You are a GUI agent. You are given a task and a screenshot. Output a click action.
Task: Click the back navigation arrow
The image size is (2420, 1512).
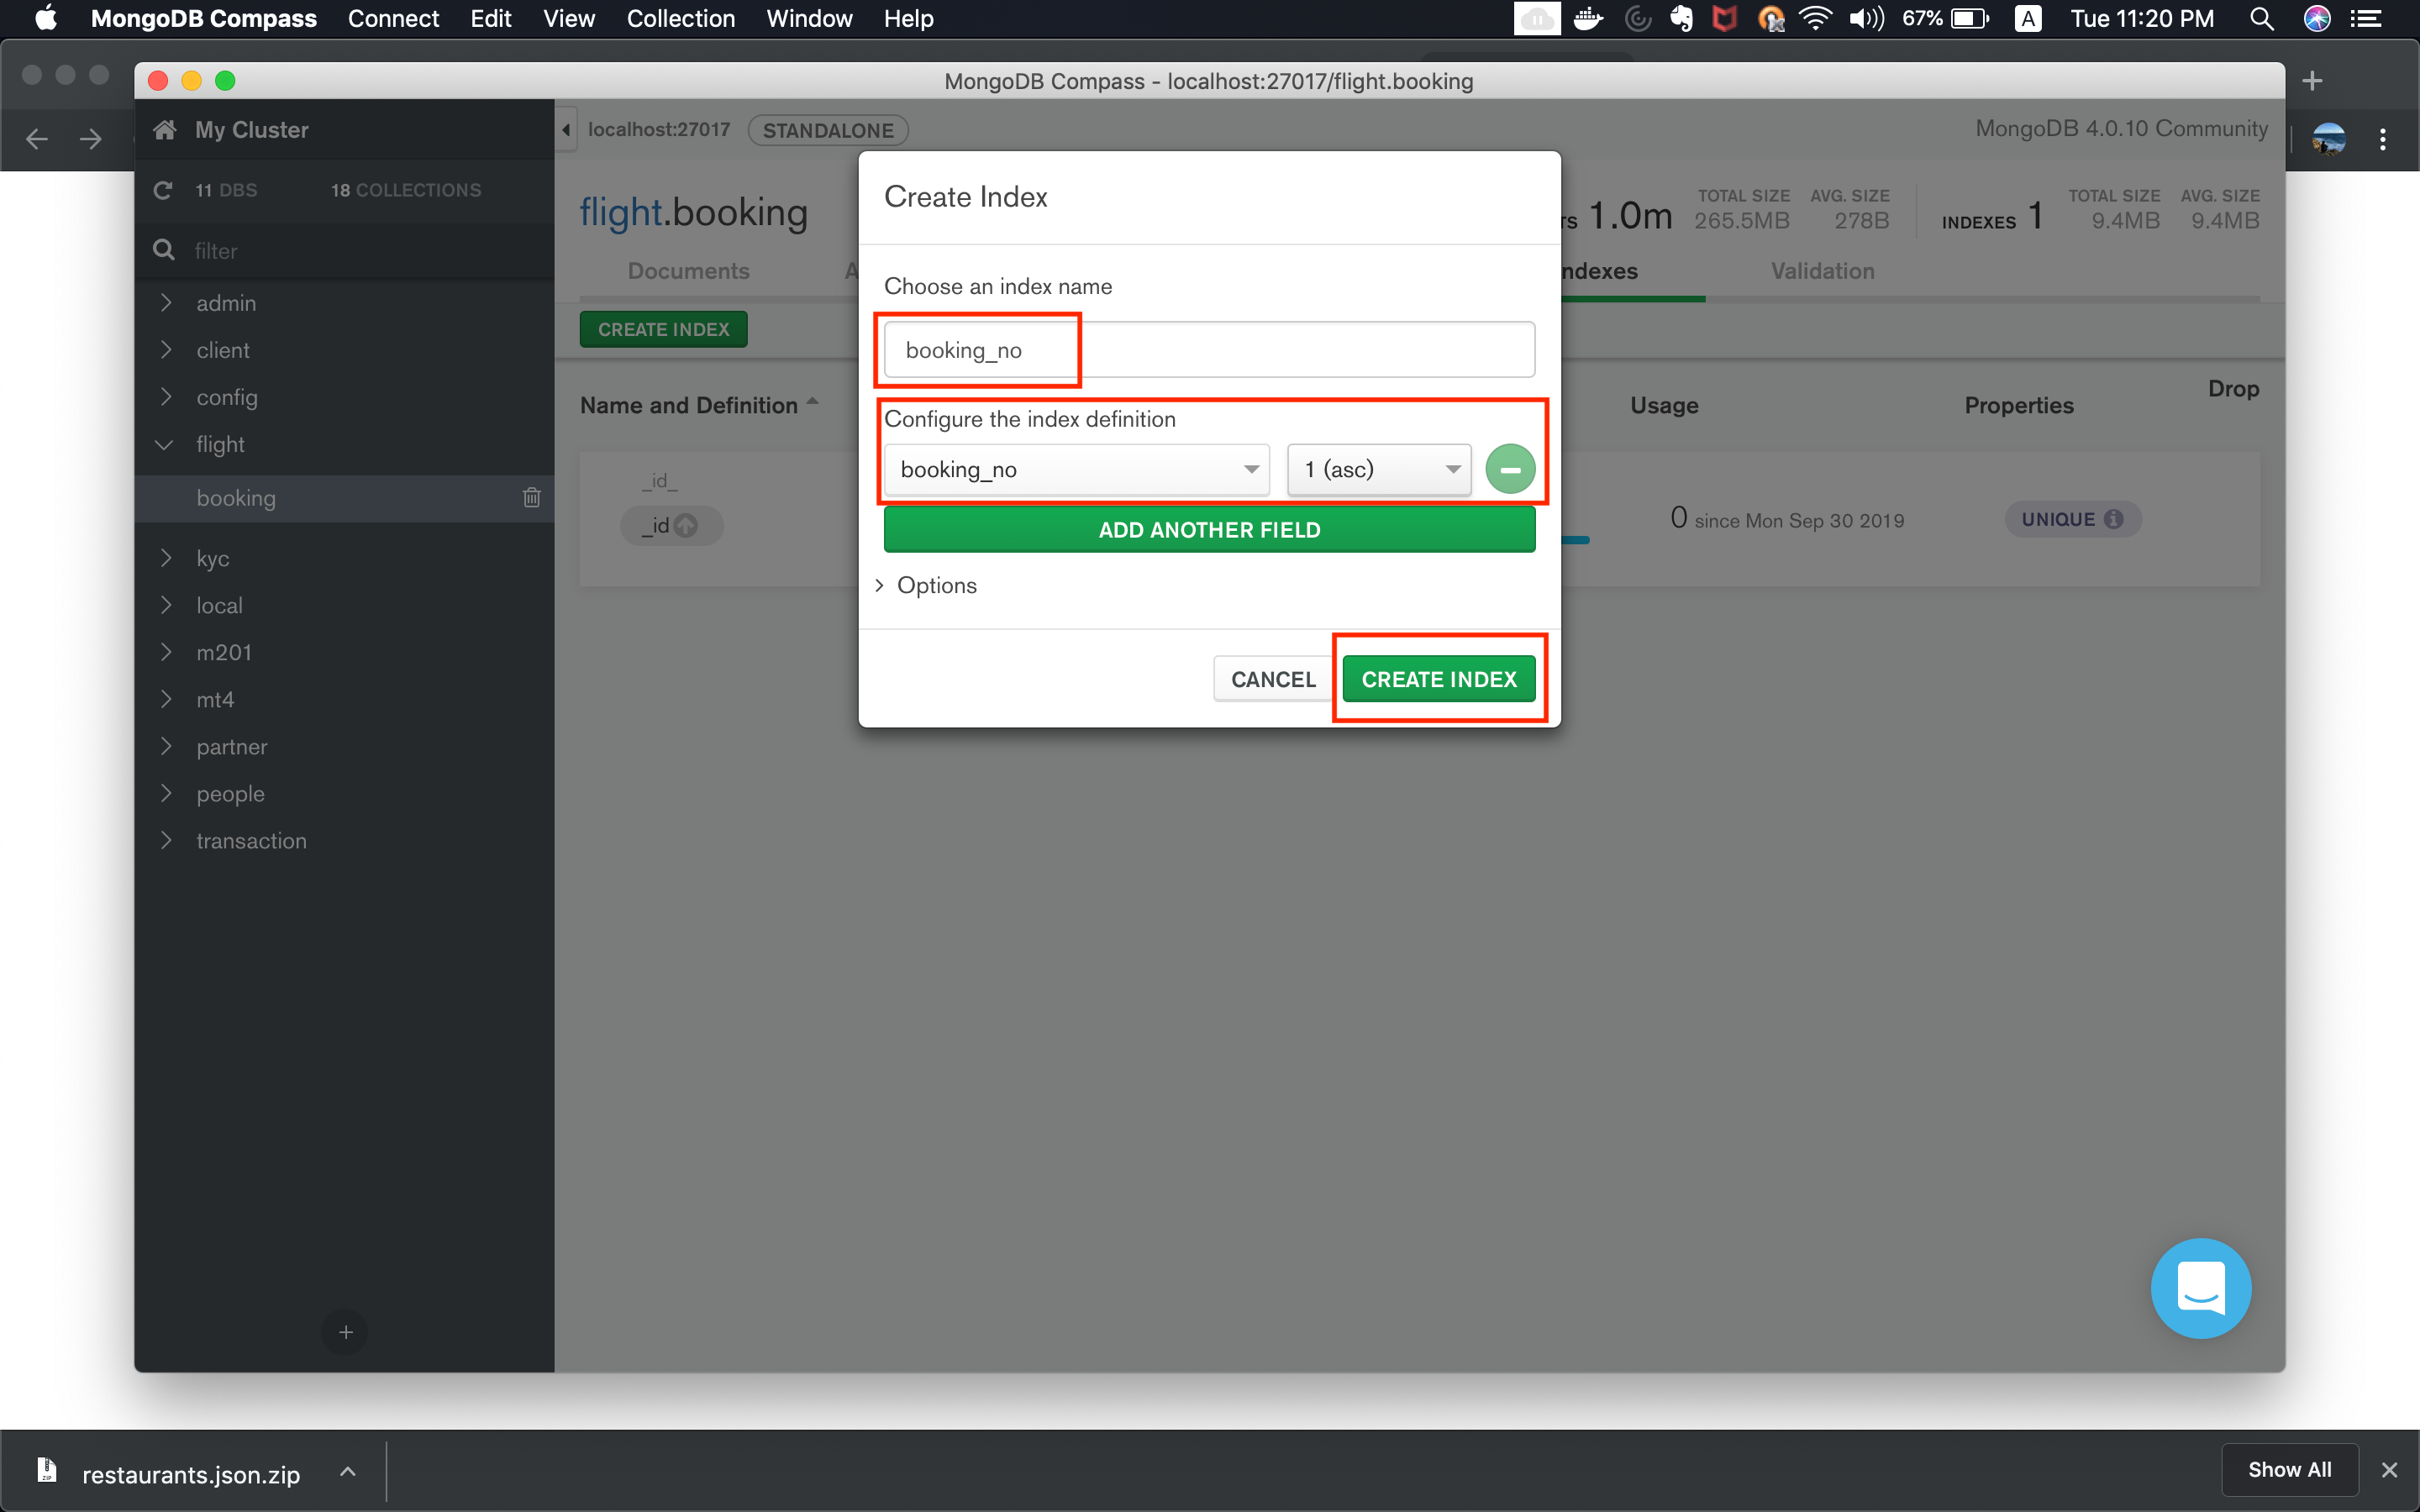(36, 139)
